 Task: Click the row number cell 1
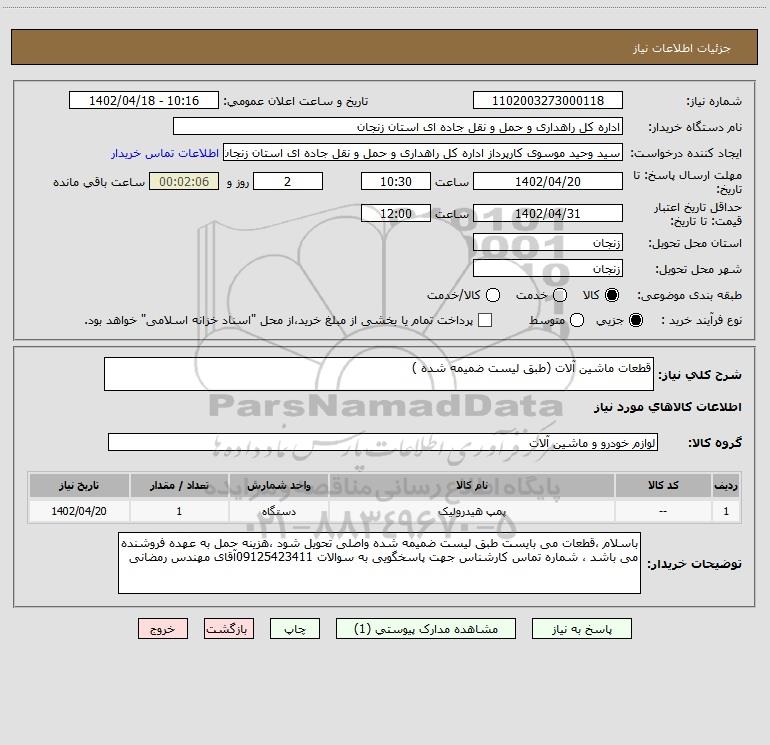click(726, 511)
